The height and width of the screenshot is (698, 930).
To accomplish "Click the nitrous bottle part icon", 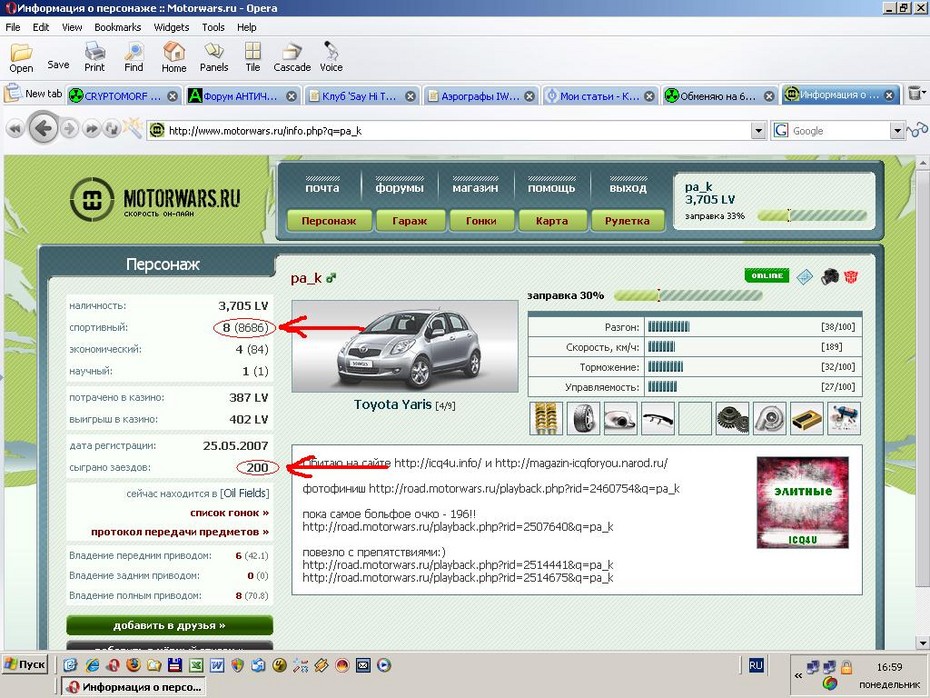I will click(x=844, y=418).
